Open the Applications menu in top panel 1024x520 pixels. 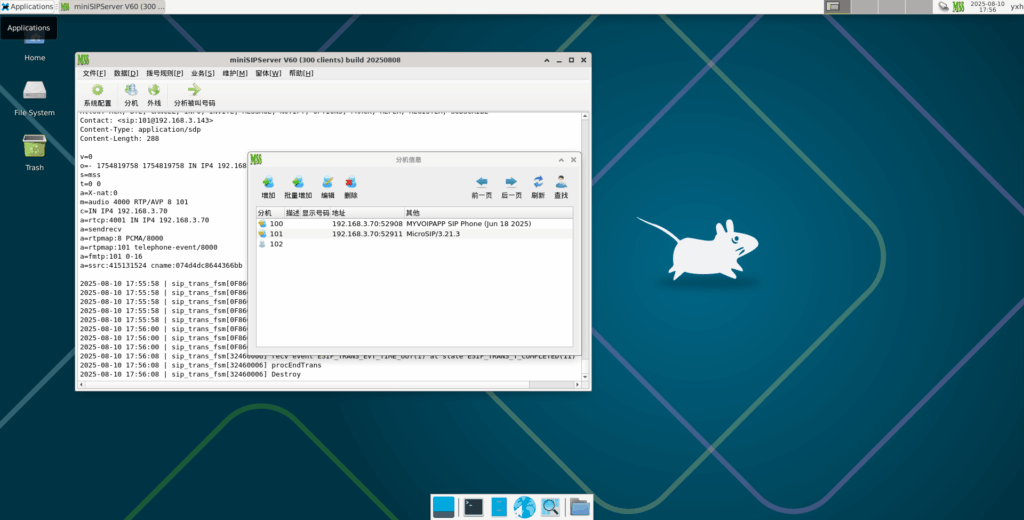coord(27,7)
